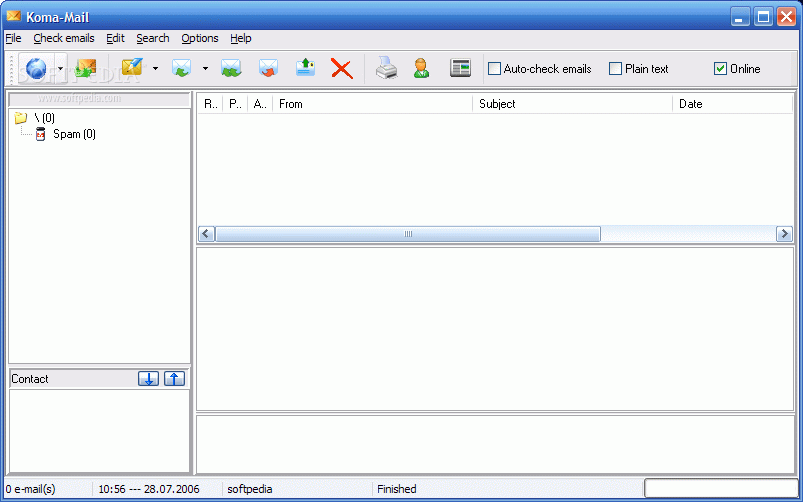Click the globe check-emails toolbar icon
The width and height of the screenshot is (803, 502).
point(36,69)
